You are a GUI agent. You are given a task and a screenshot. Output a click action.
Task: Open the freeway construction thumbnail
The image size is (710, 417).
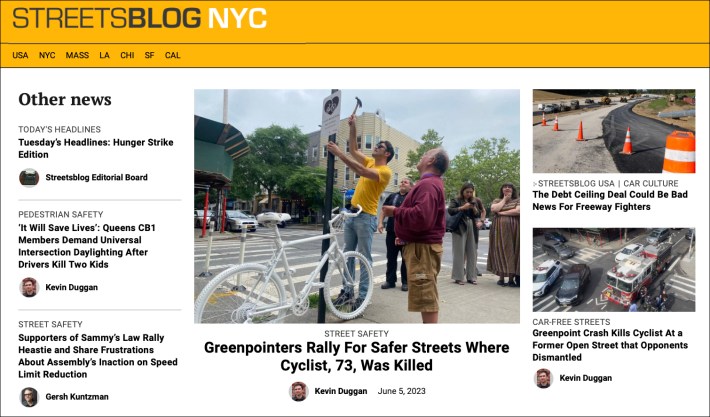click(x=613, y=131)
